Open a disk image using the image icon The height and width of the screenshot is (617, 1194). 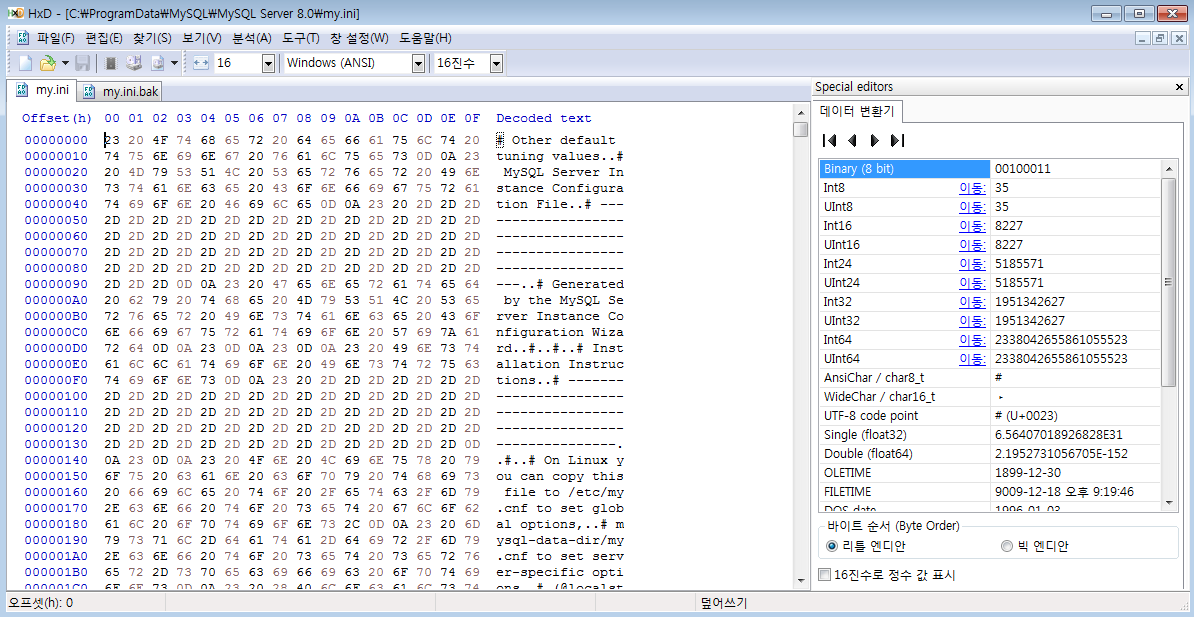[158, 63]
